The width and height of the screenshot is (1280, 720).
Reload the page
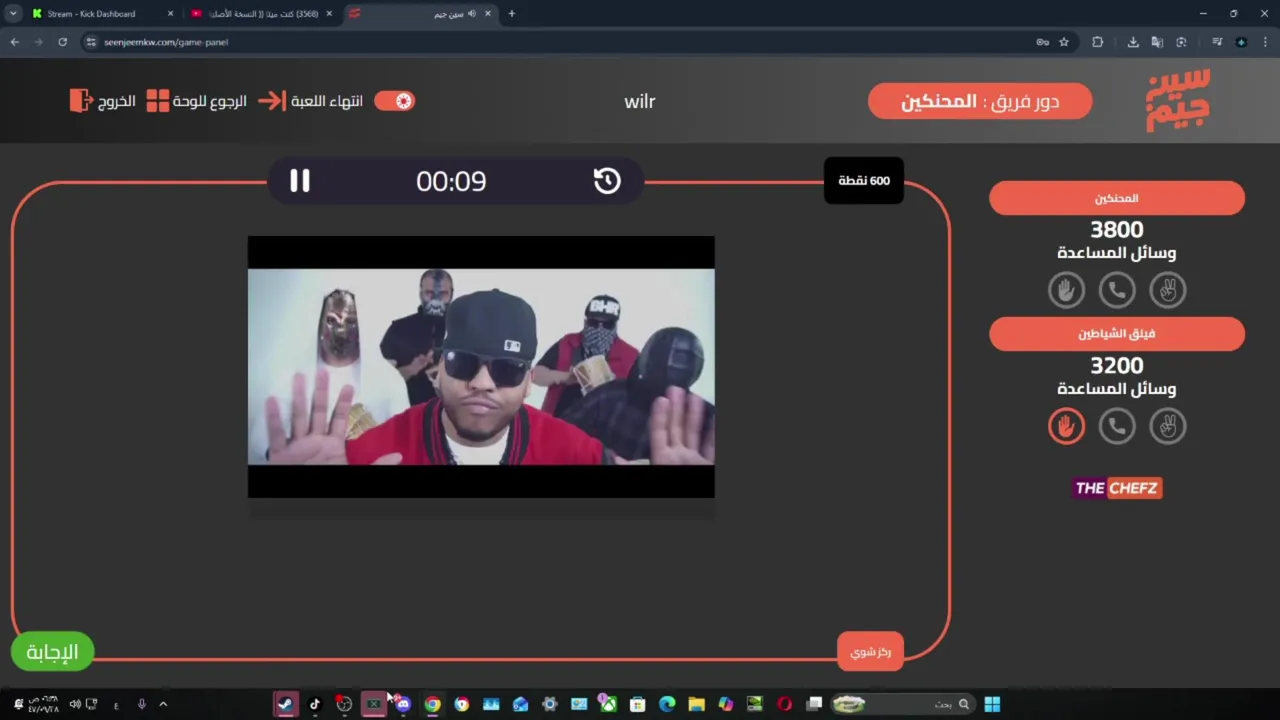(x=62, y=42)
